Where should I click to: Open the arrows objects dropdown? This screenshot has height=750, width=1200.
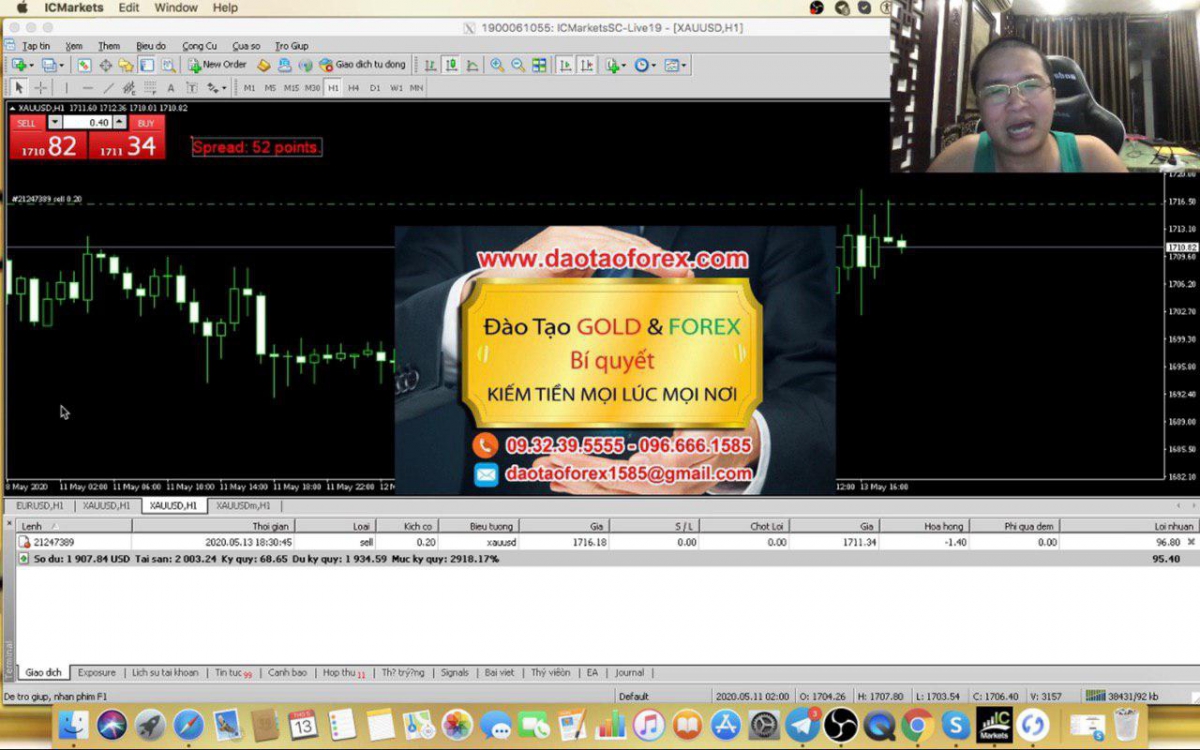coord(216,88)
